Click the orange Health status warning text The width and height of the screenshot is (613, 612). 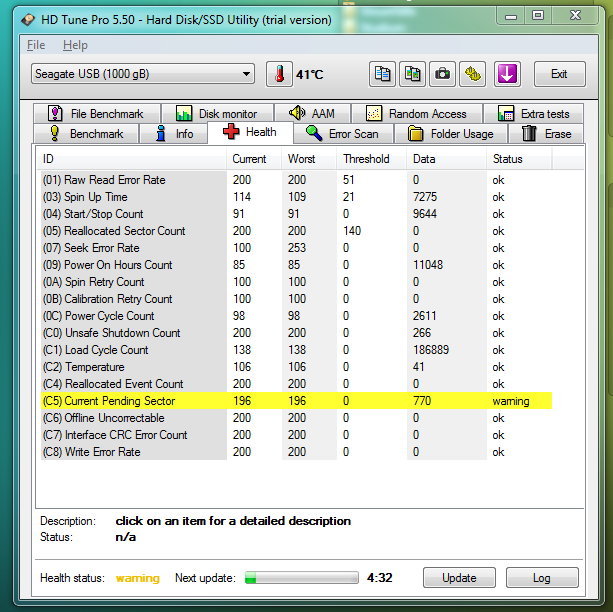[x=138, y=578]
